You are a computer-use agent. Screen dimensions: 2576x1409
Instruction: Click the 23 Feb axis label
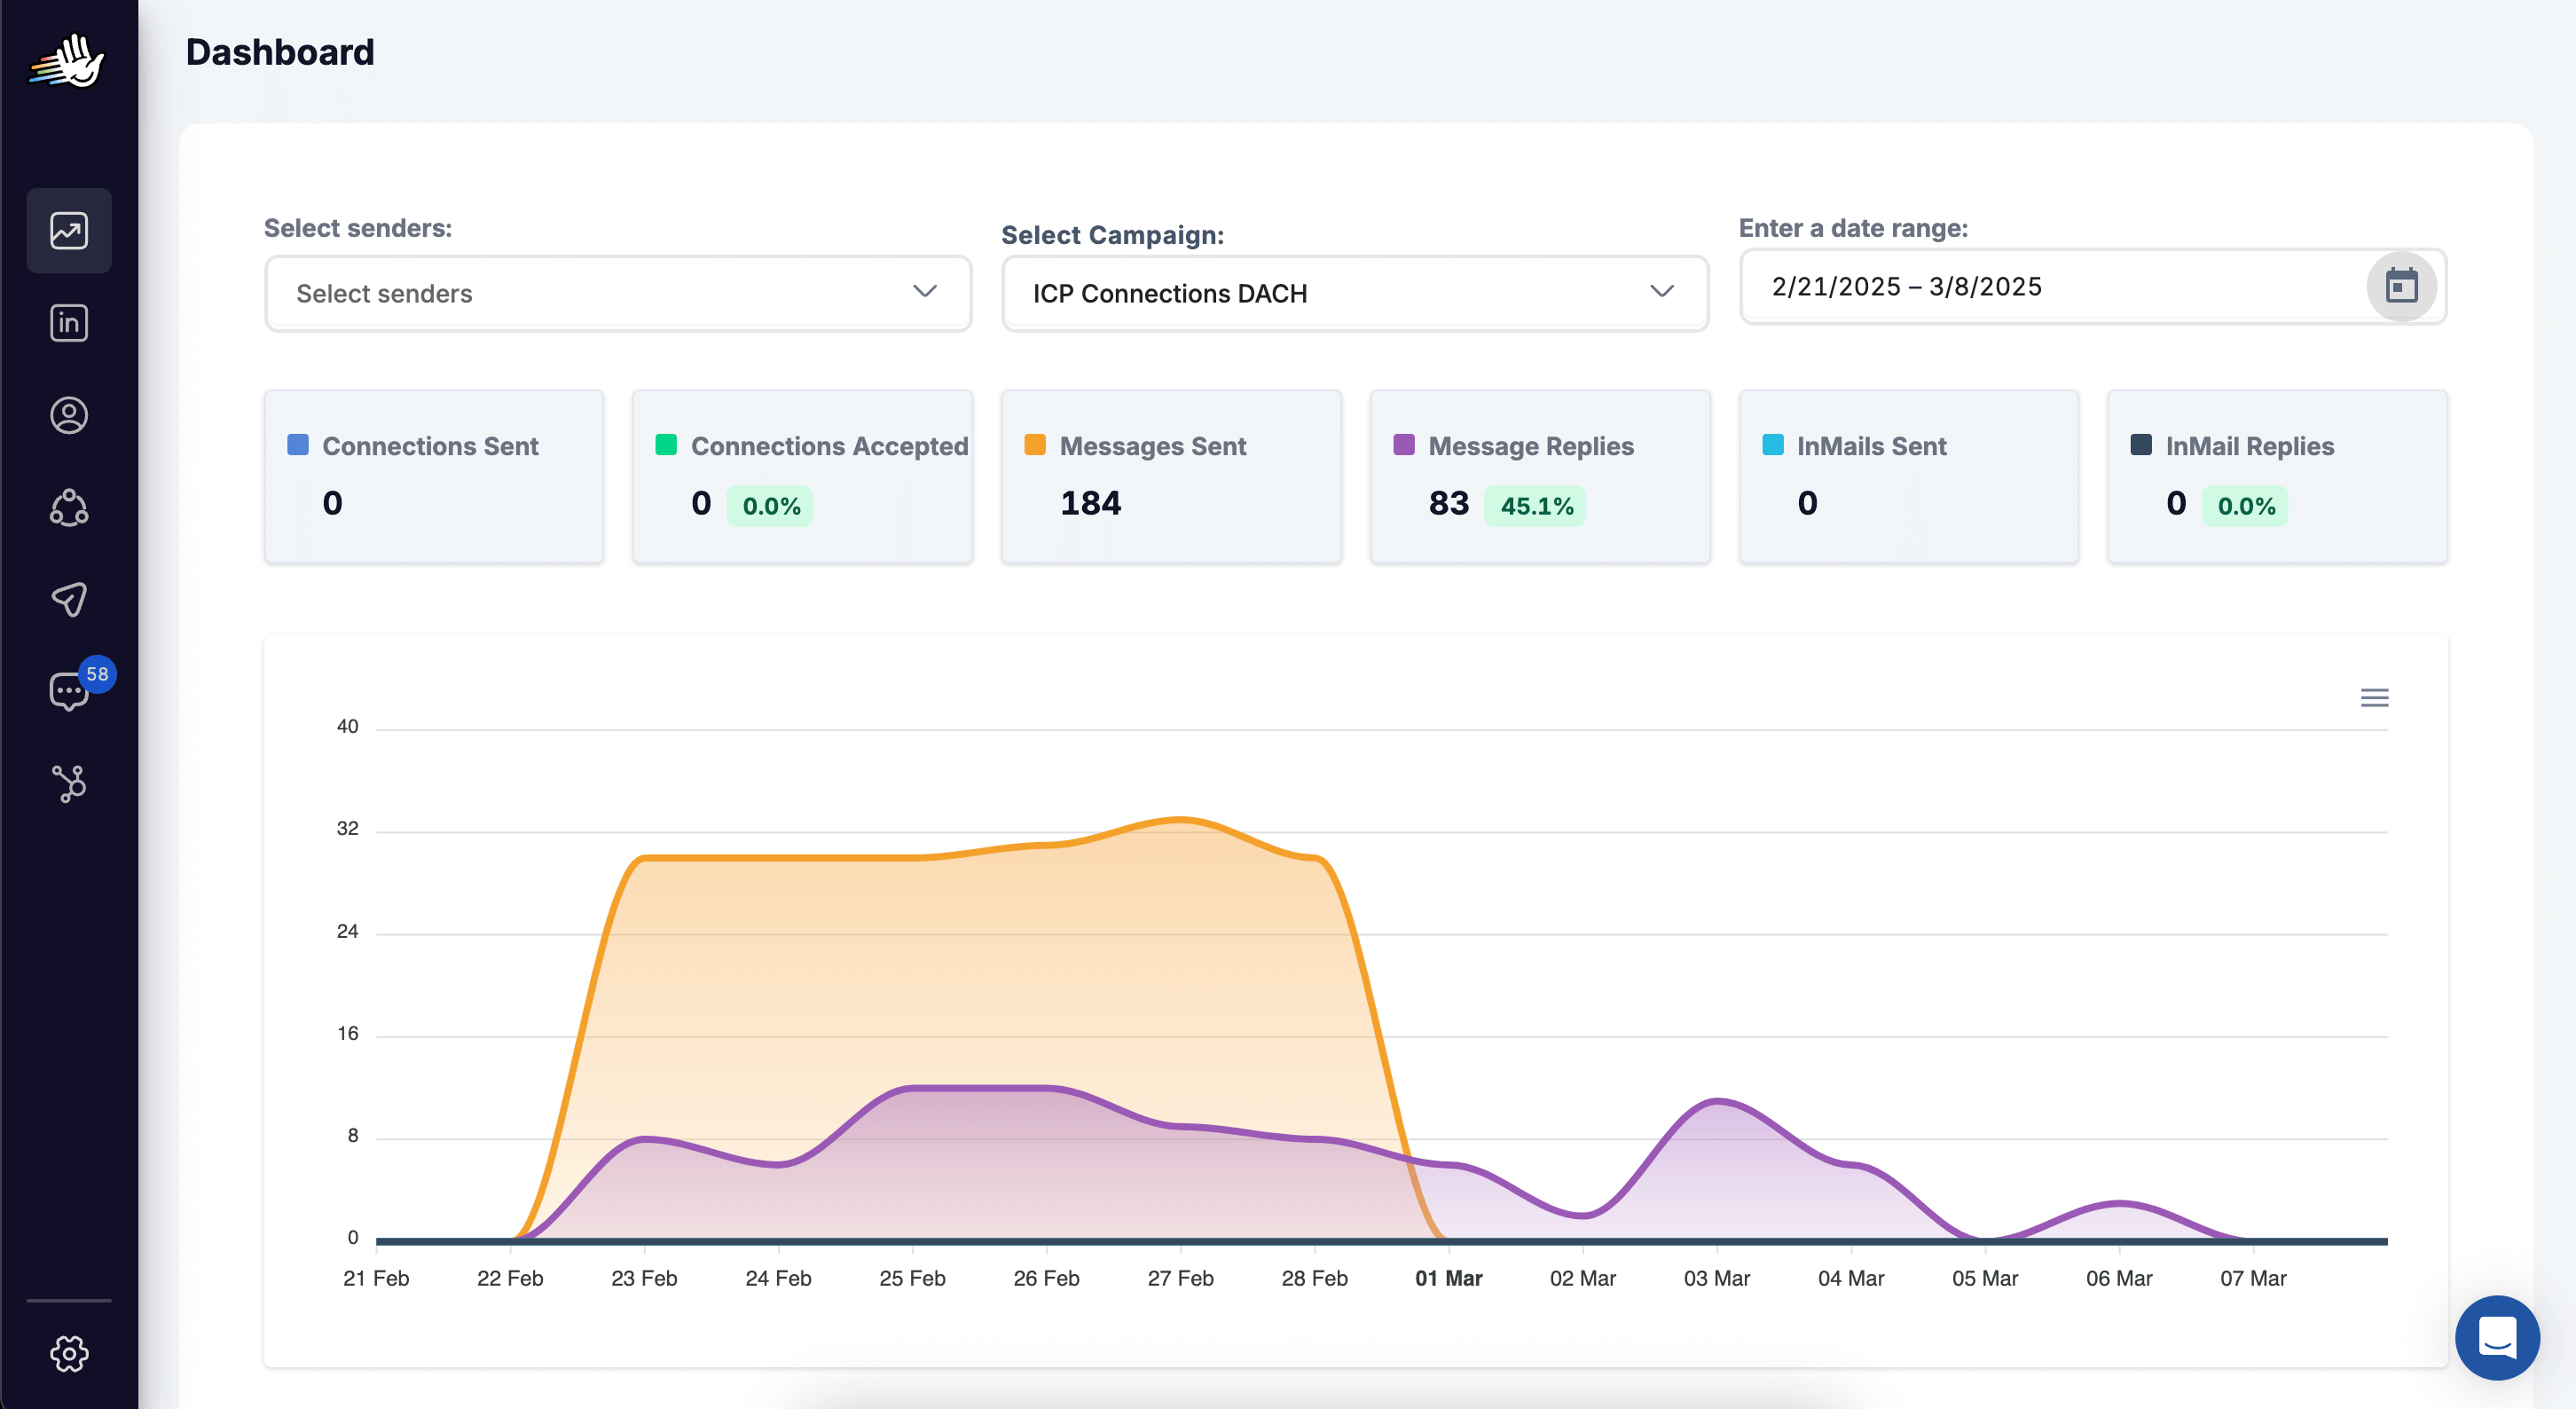pyautogui.click(x=644, y=1278)
